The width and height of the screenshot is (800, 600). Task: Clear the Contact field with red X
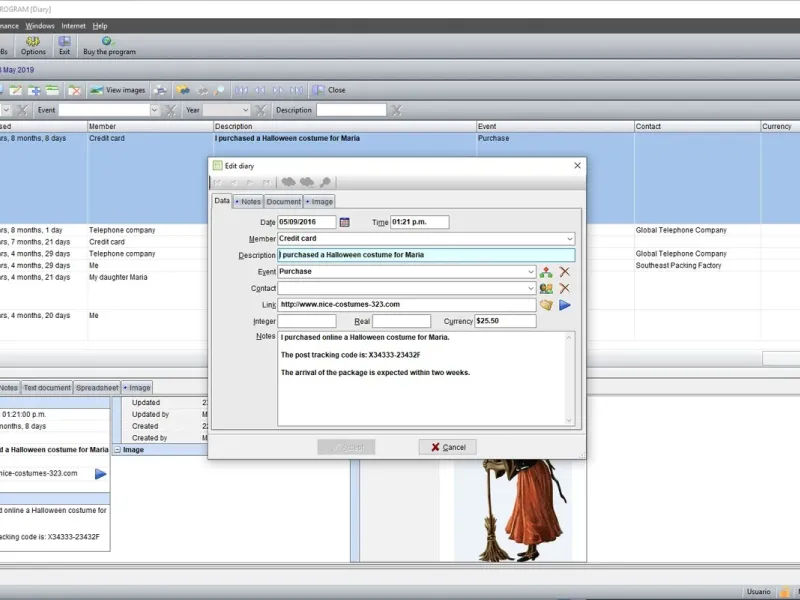[564, 288]
